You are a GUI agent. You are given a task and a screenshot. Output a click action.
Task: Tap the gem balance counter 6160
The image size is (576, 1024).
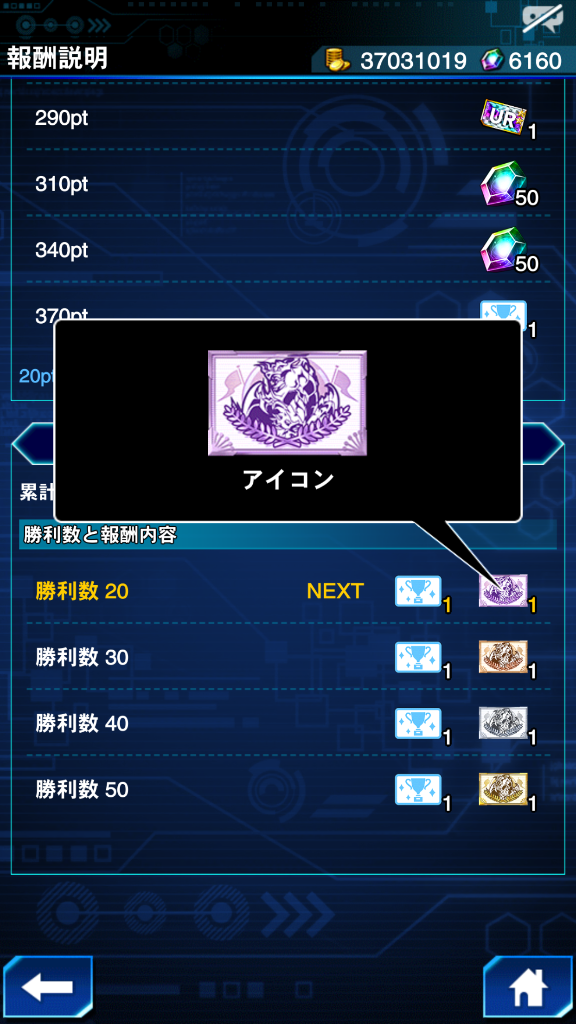(x=535, y=61)
